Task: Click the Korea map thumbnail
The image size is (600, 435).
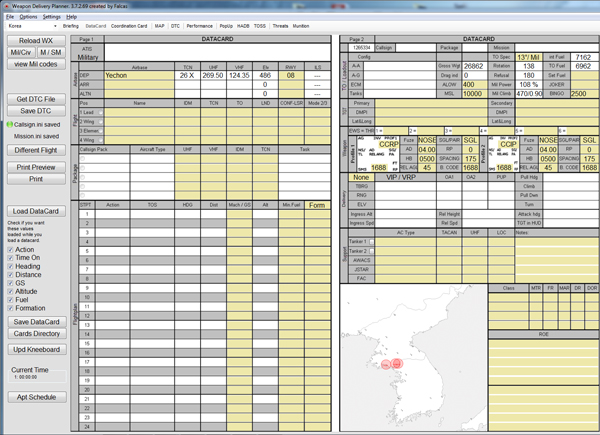Action: [414, 358]
